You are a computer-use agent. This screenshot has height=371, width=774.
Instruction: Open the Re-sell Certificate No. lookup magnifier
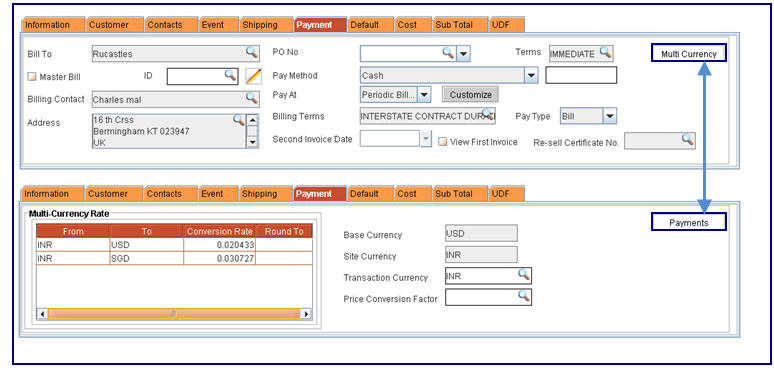click(x=688, y=140)
